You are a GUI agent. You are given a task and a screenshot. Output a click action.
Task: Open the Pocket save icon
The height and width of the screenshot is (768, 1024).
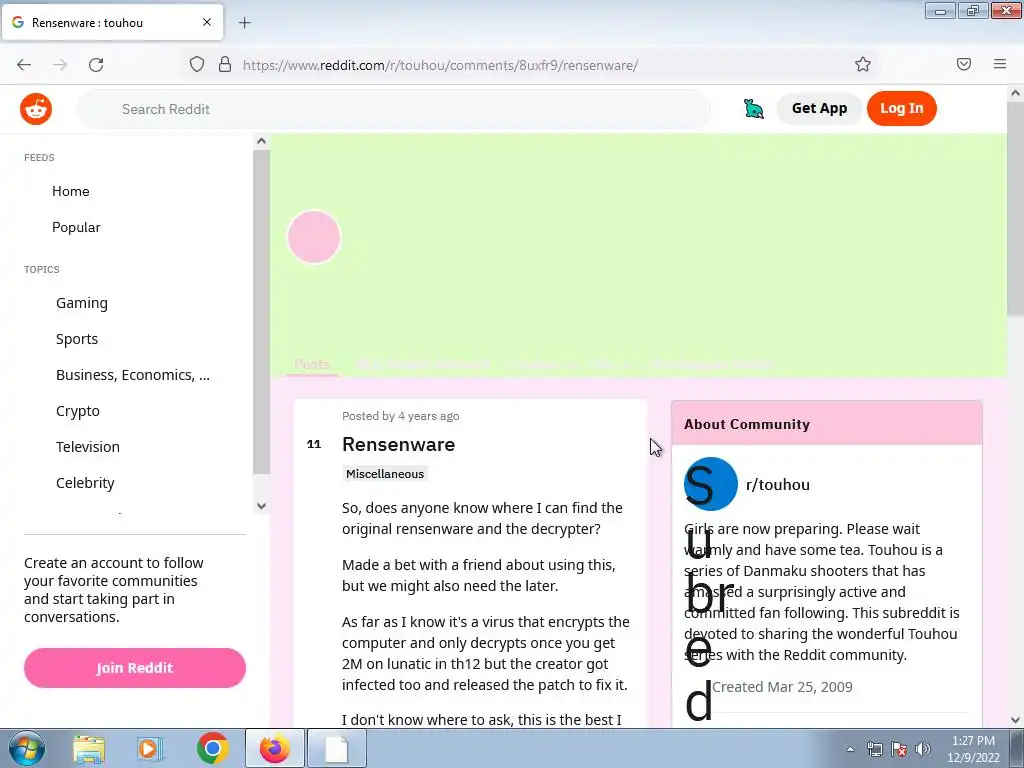pyautogui.click(x=964, y=64)
